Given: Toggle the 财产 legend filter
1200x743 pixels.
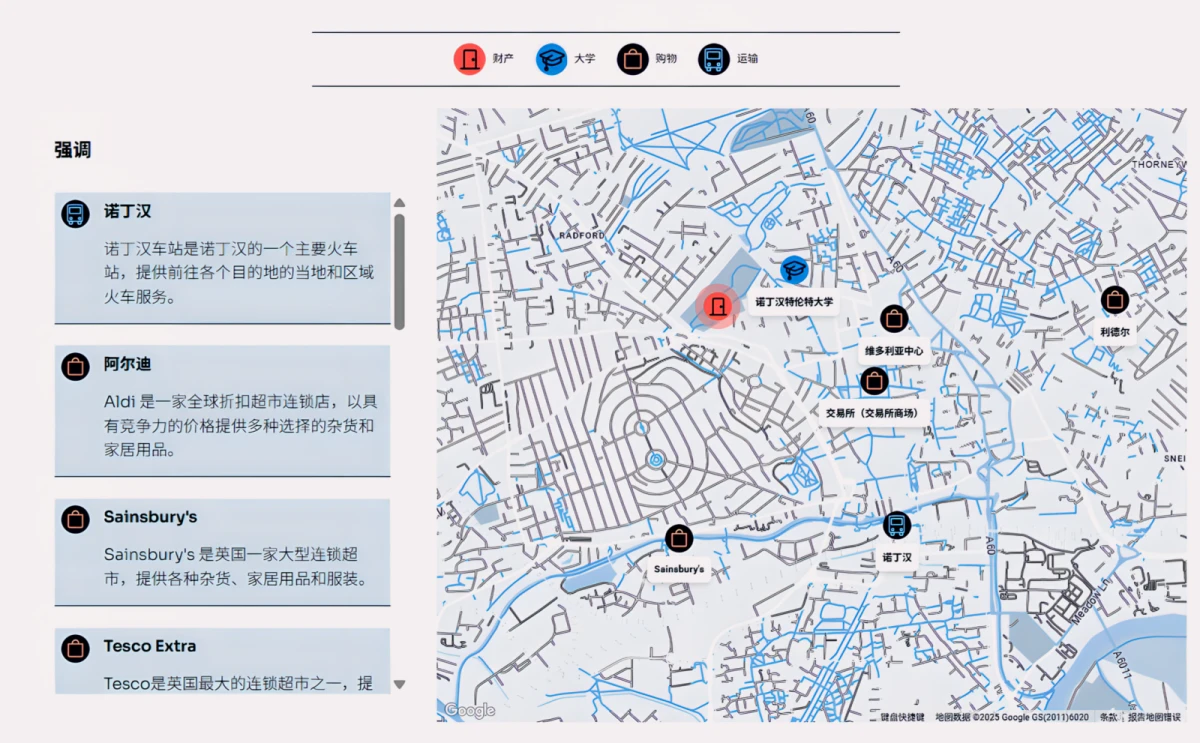Looking at the screenshot, I should 484,59.
